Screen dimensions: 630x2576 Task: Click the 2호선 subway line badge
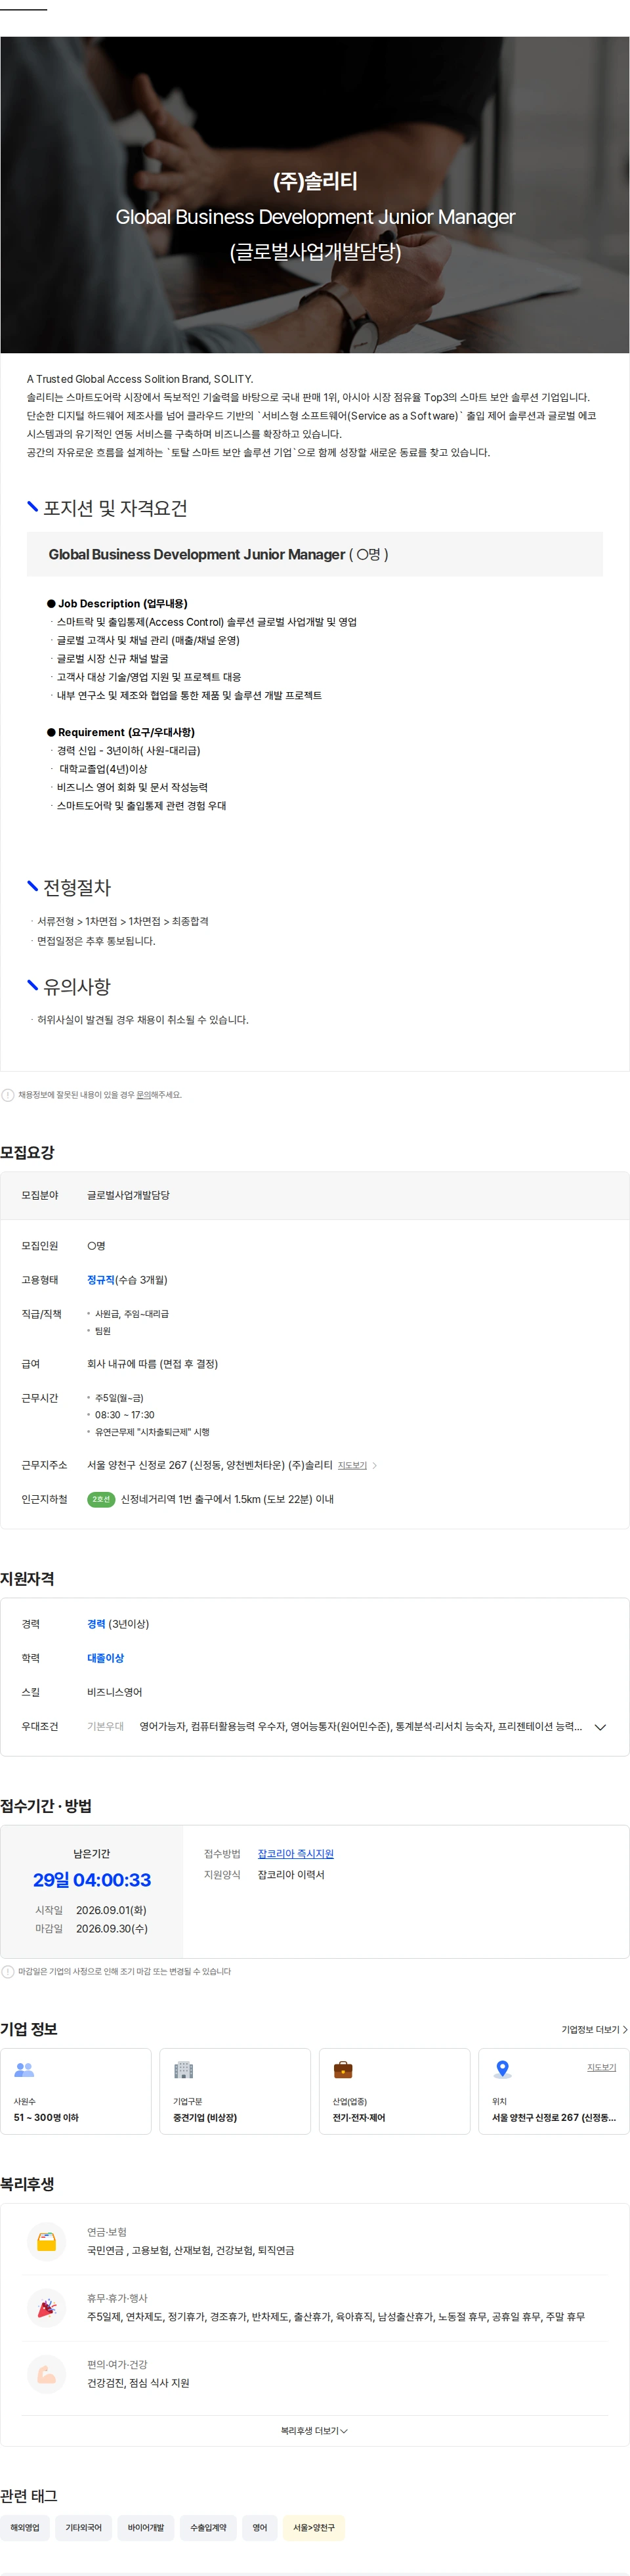(101, 1499)
